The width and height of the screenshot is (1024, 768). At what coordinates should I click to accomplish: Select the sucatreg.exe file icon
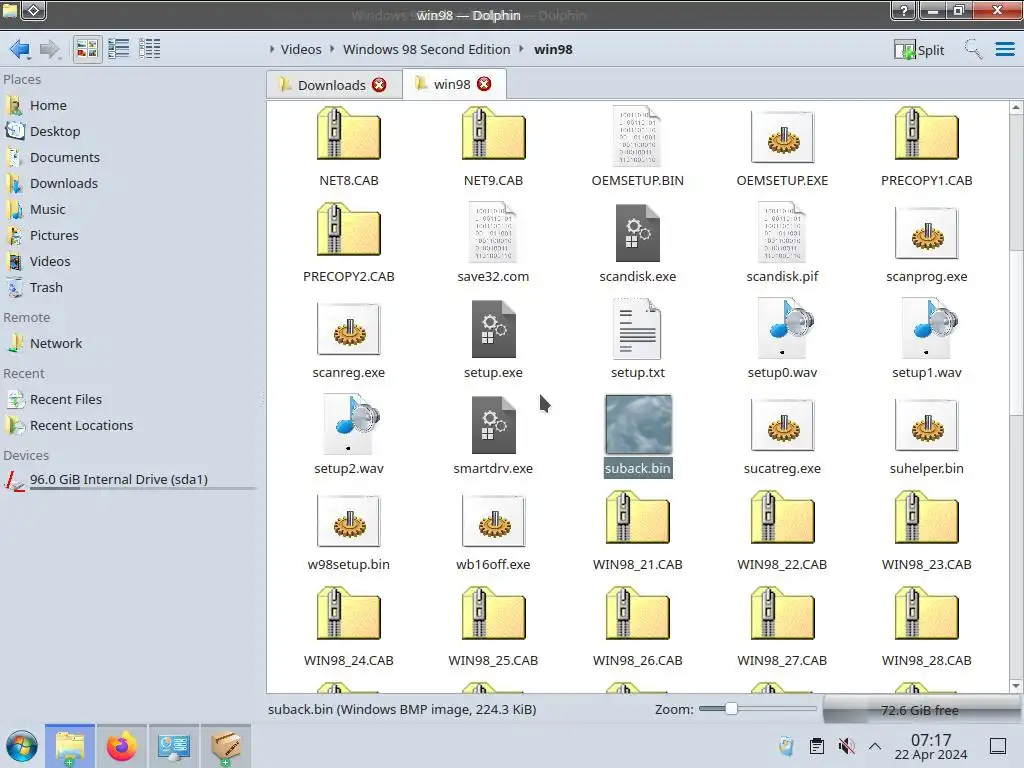tap(782, 425)
